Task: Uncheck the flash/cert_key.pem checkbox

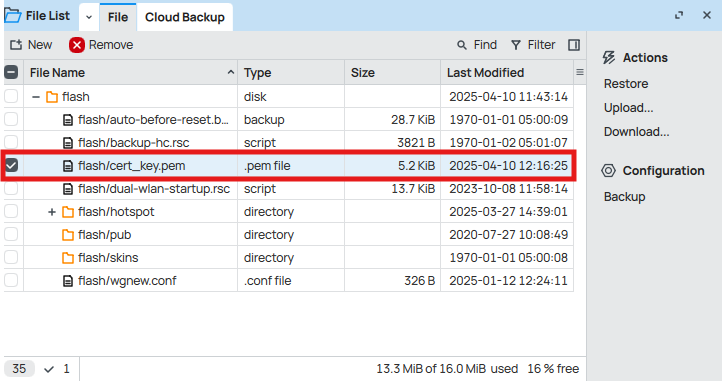Action: click(11, 165)
